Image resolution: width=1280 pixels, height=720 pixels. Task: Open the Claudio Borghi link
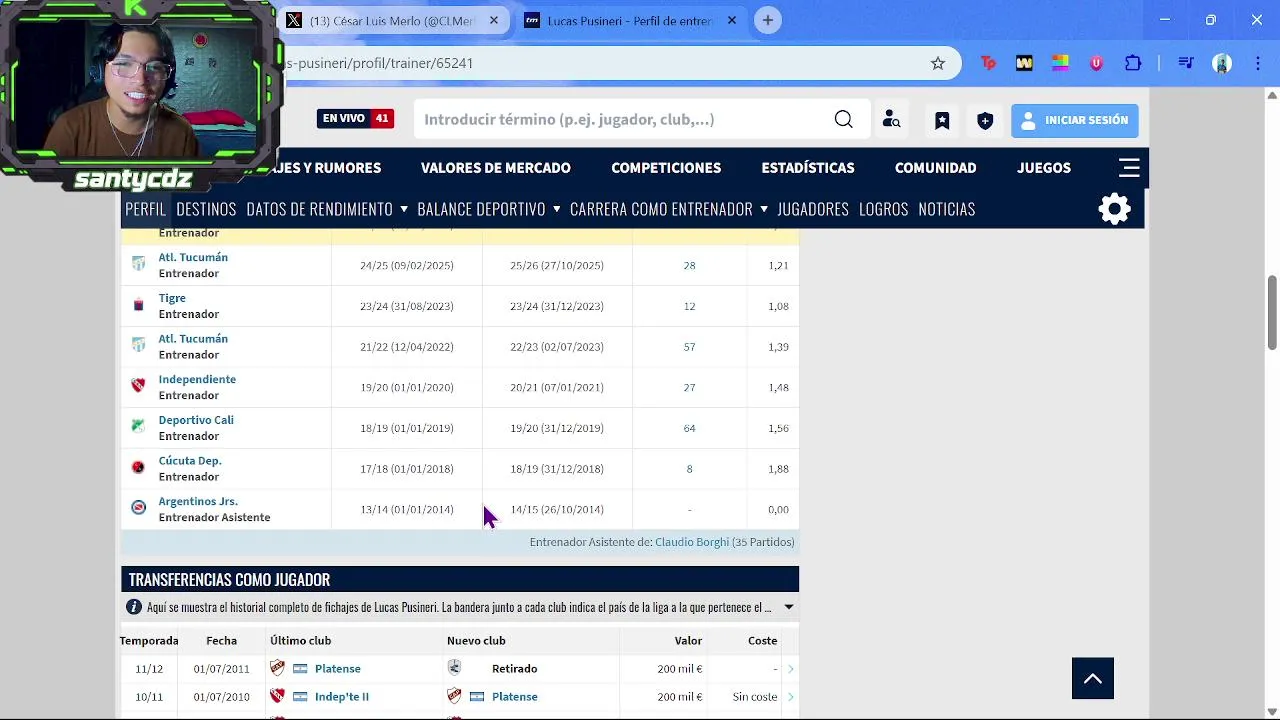[692, 542]
